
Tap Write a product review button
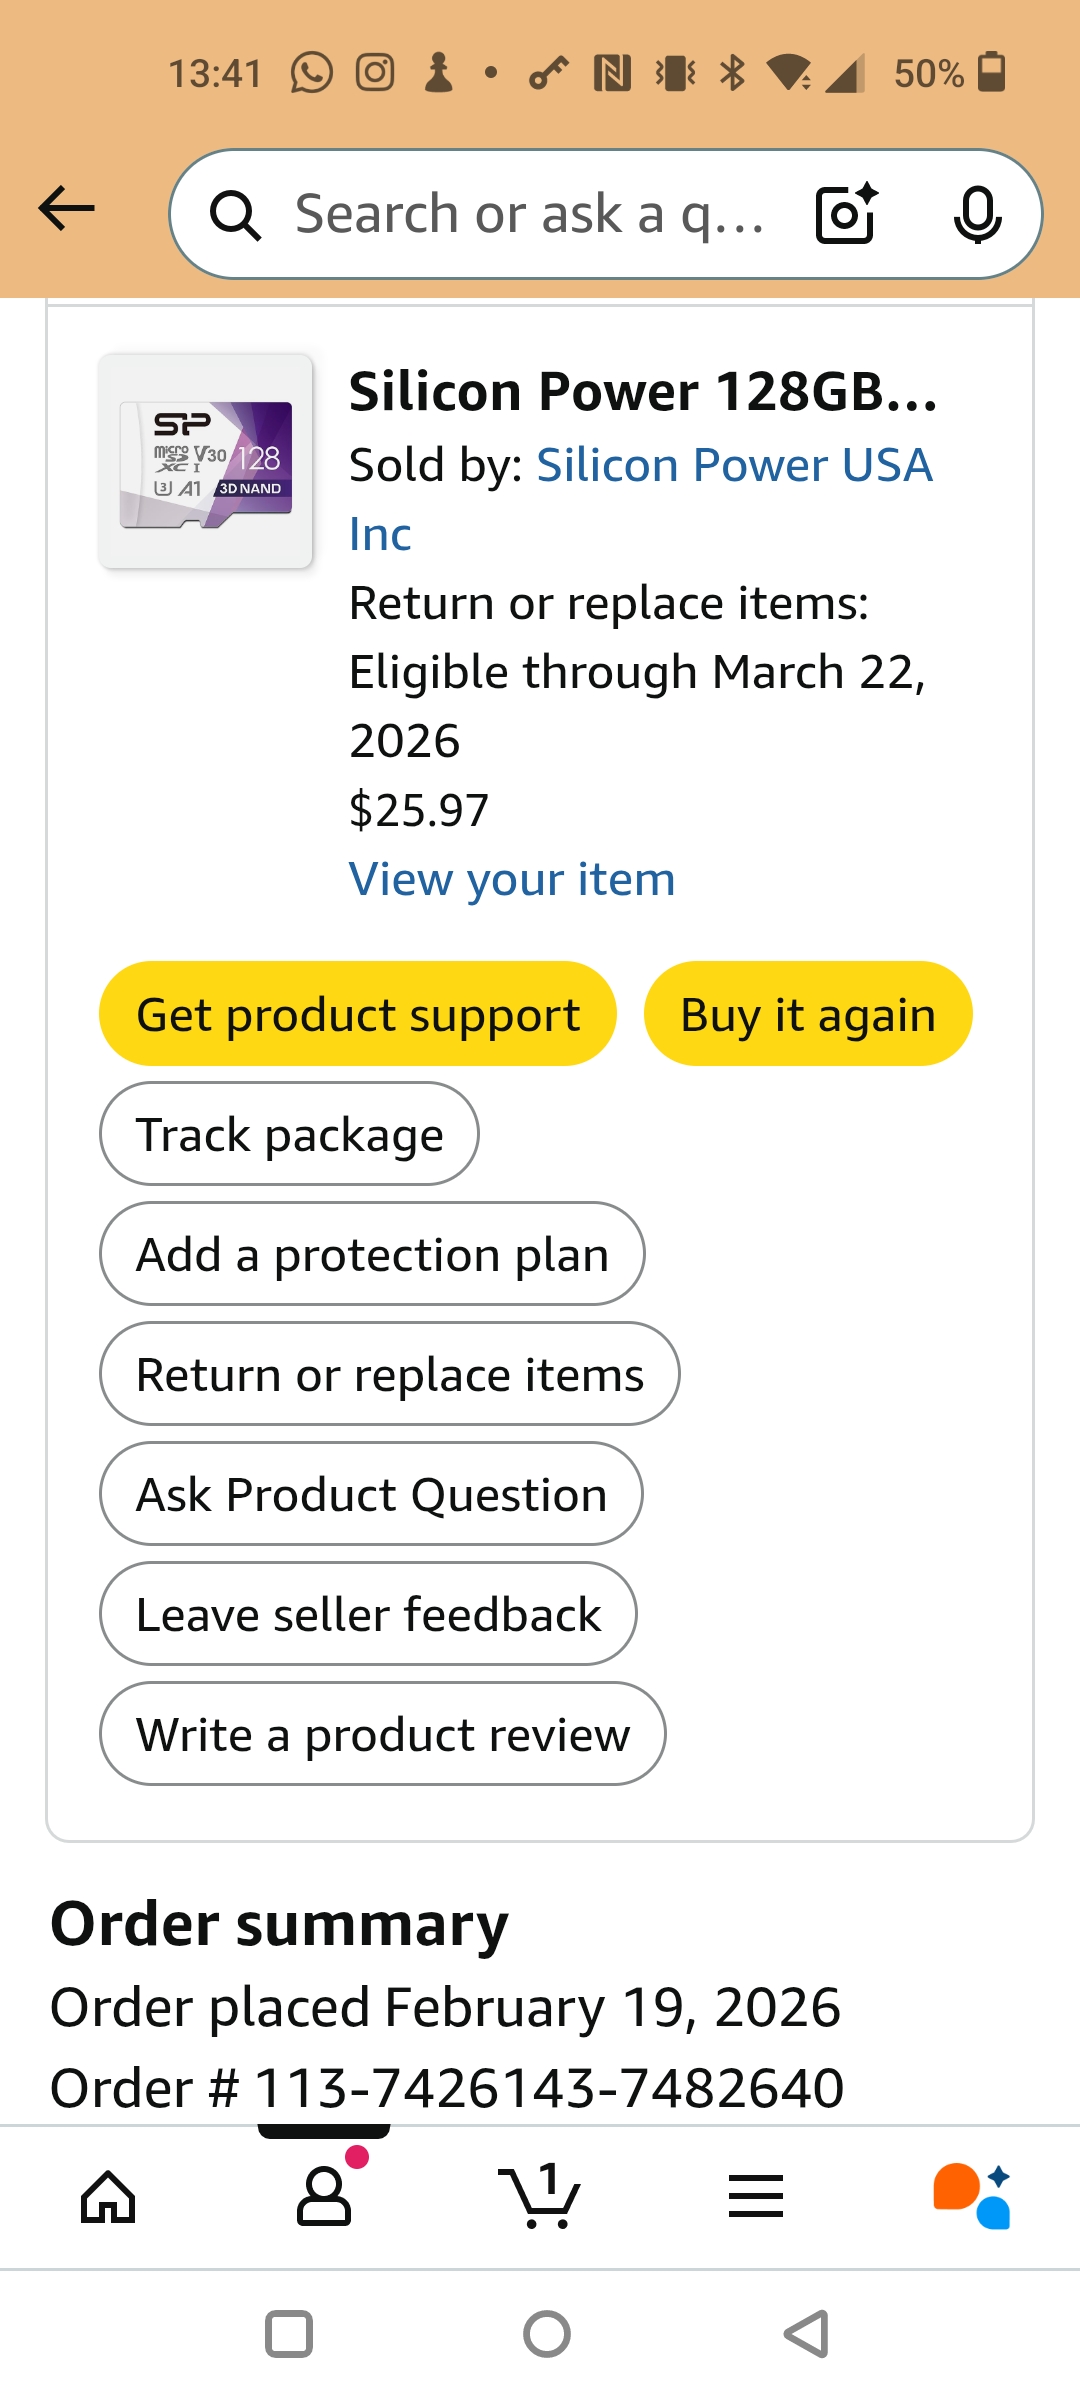[x=382, y=1734]
